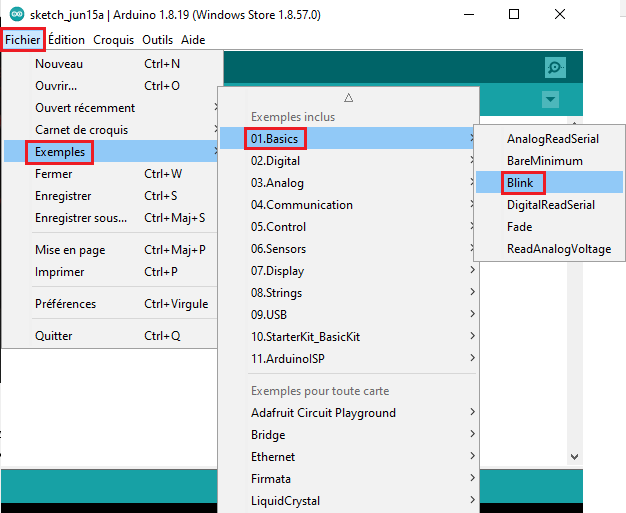Maximize the Arduino window
Image resolution: width=626 pixels, height=513 pixels.
pyautogui.click(x=514, y=14)
